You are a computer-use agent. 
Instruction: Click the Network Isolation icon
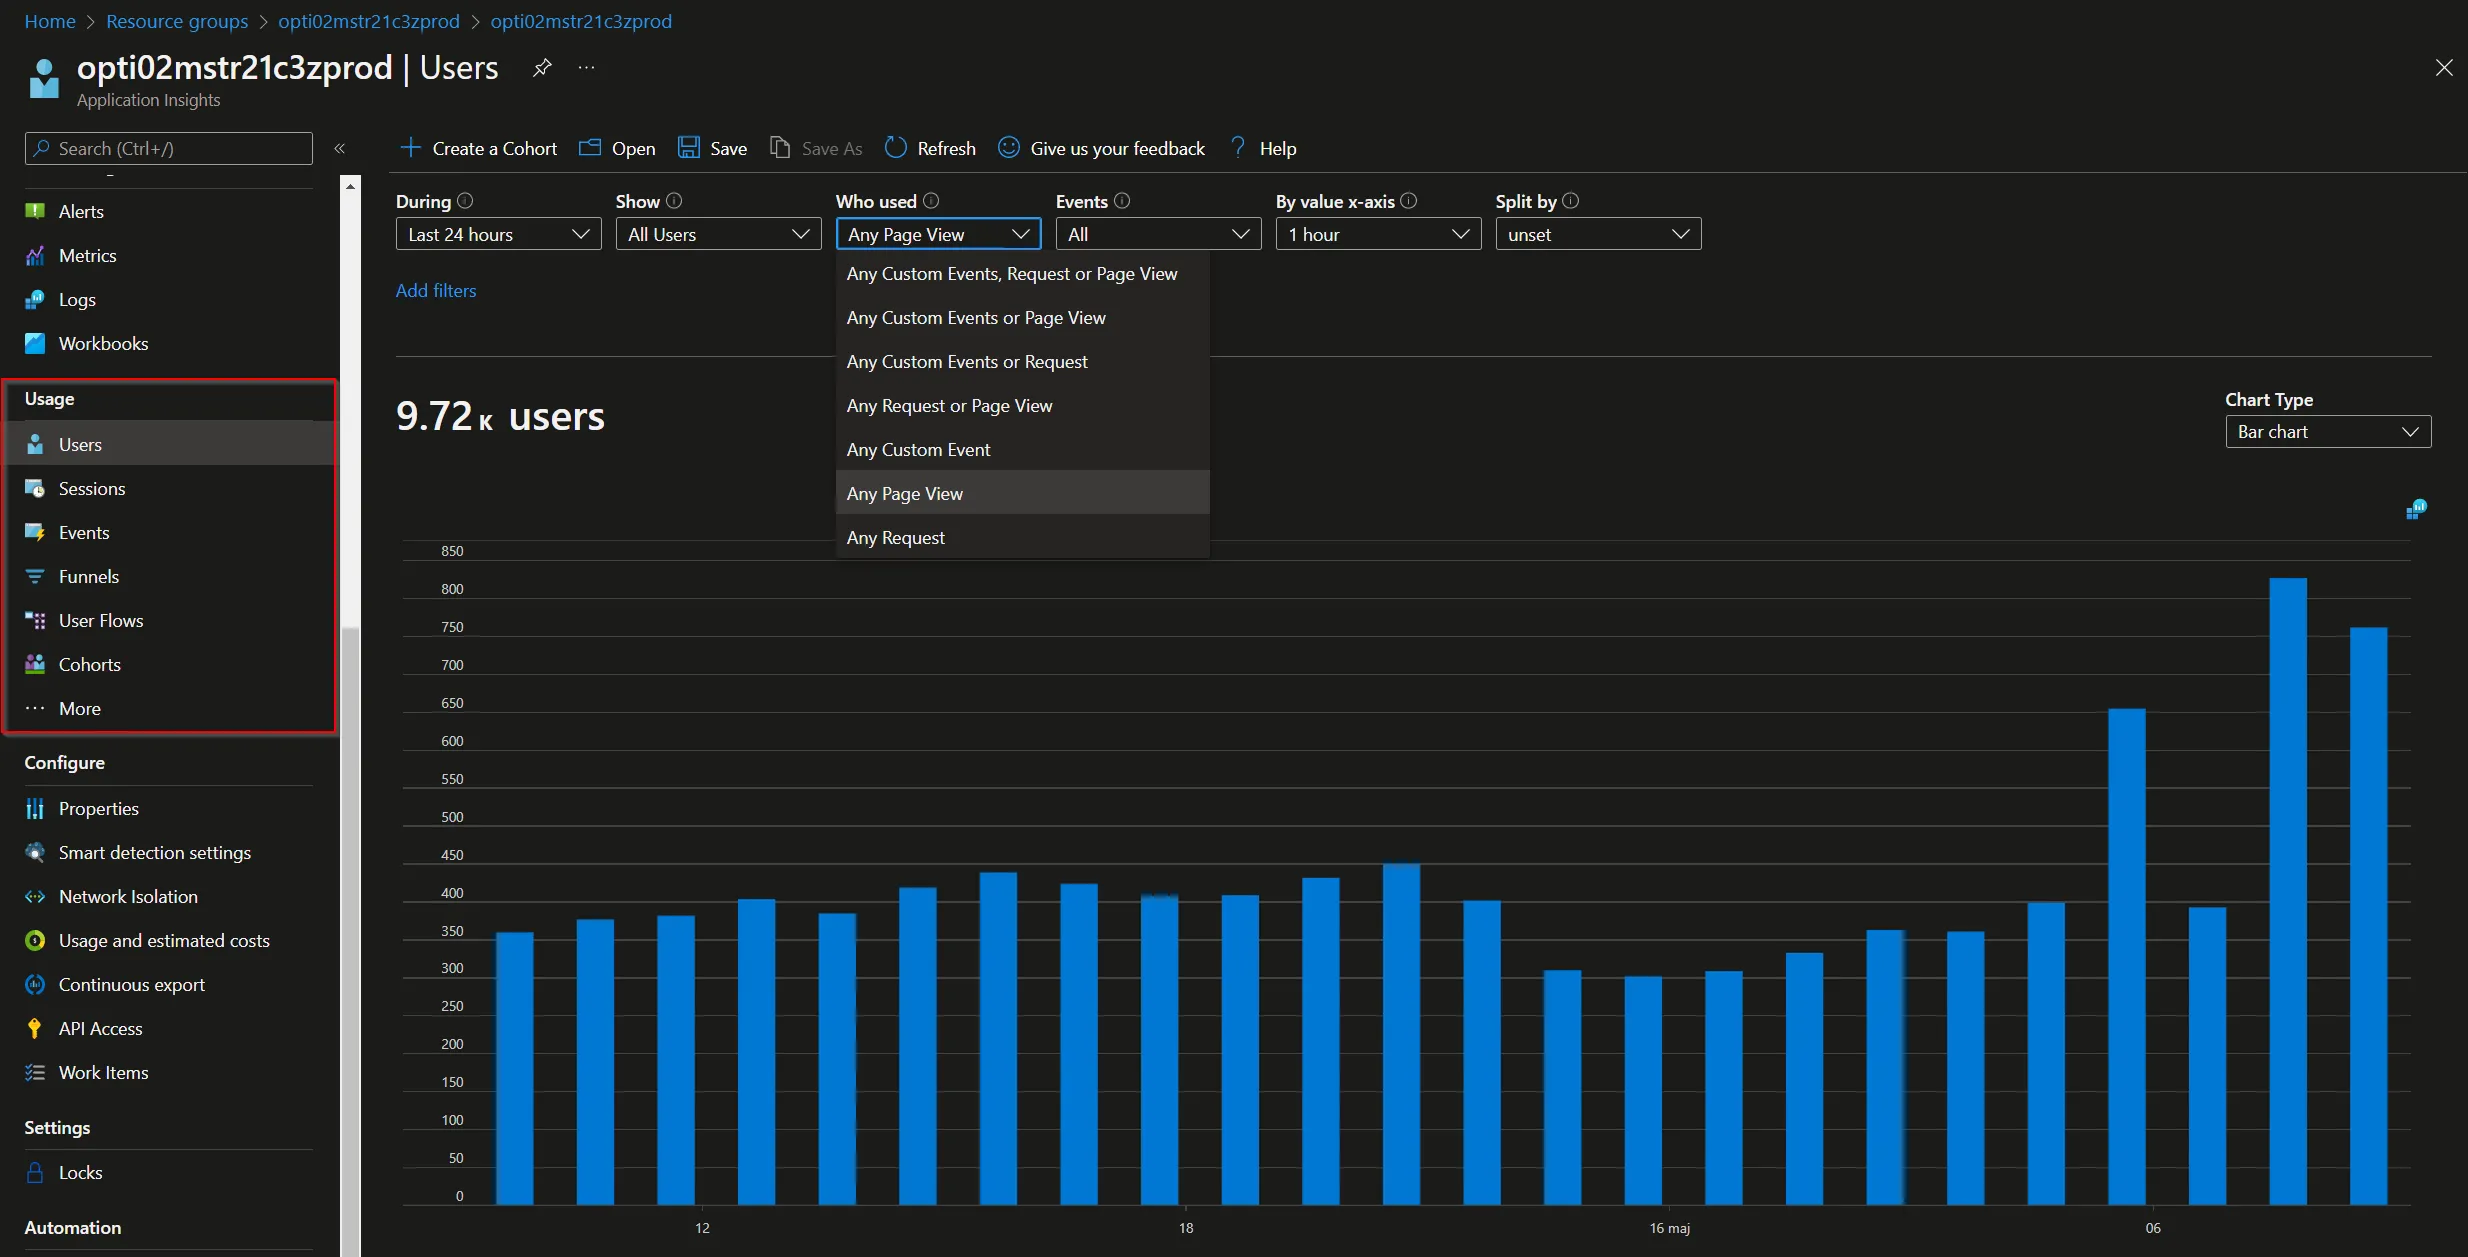pyautogui.click(x=35, y=896)
